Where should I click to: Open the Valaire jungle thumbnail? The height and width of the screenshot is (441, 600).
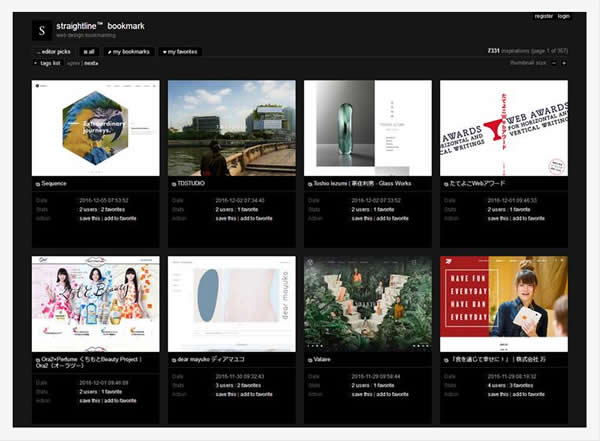pos(367,303)
